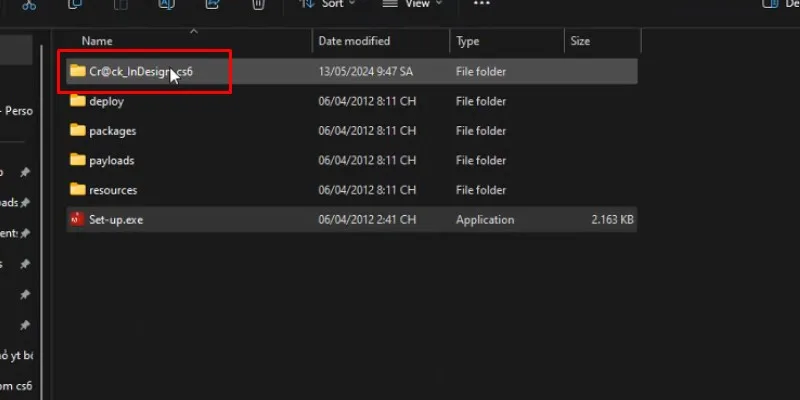
Task: Click the date 06/04/2012 2:41 CH
Action: pyautogui.click(x=367, y=220)
